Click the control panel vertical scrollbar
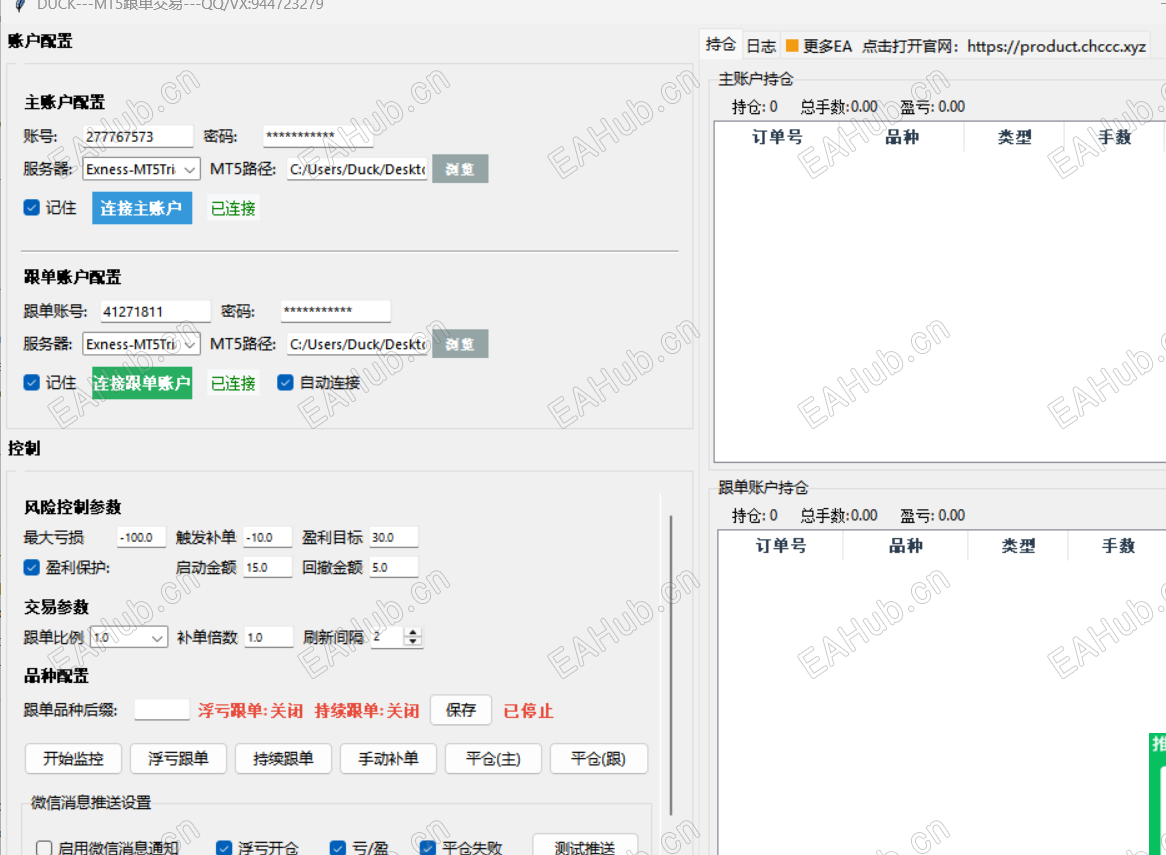Viewport: 1166px width, 855px height. coord(671,665)
